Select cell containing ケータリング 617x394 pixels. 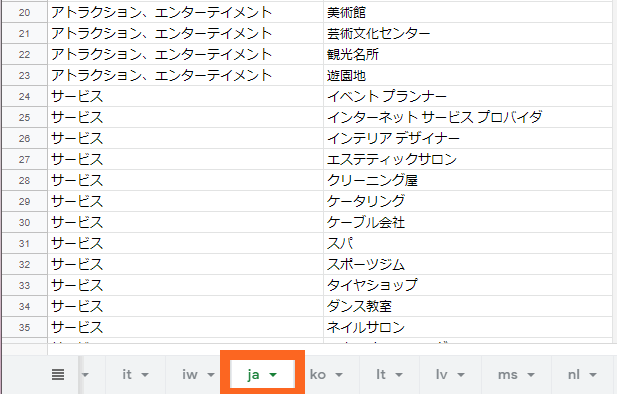[x=468, y=201]
